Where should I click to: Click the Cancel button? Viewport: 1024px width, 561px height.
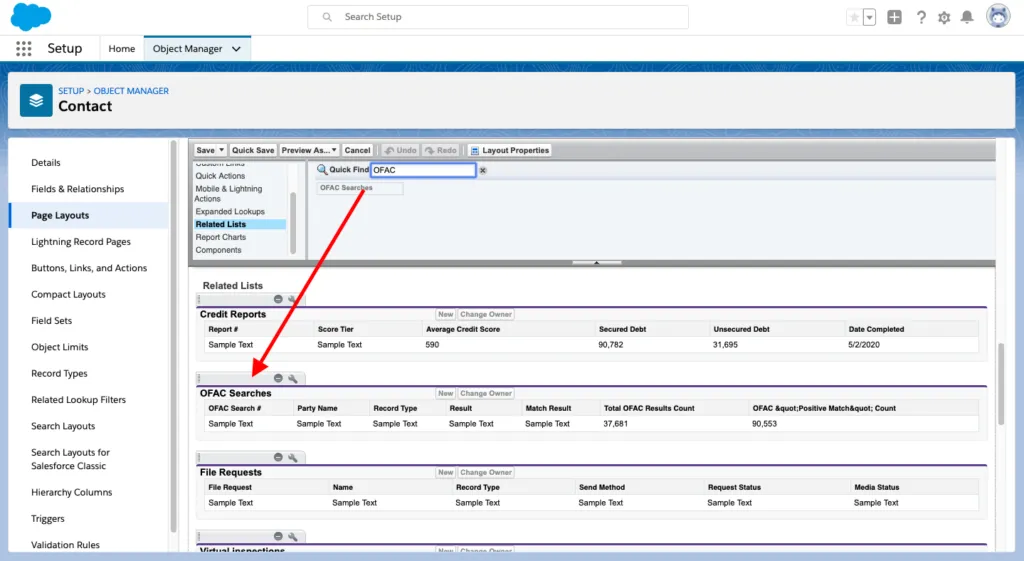pyautogui.click(x=357, y=150)
